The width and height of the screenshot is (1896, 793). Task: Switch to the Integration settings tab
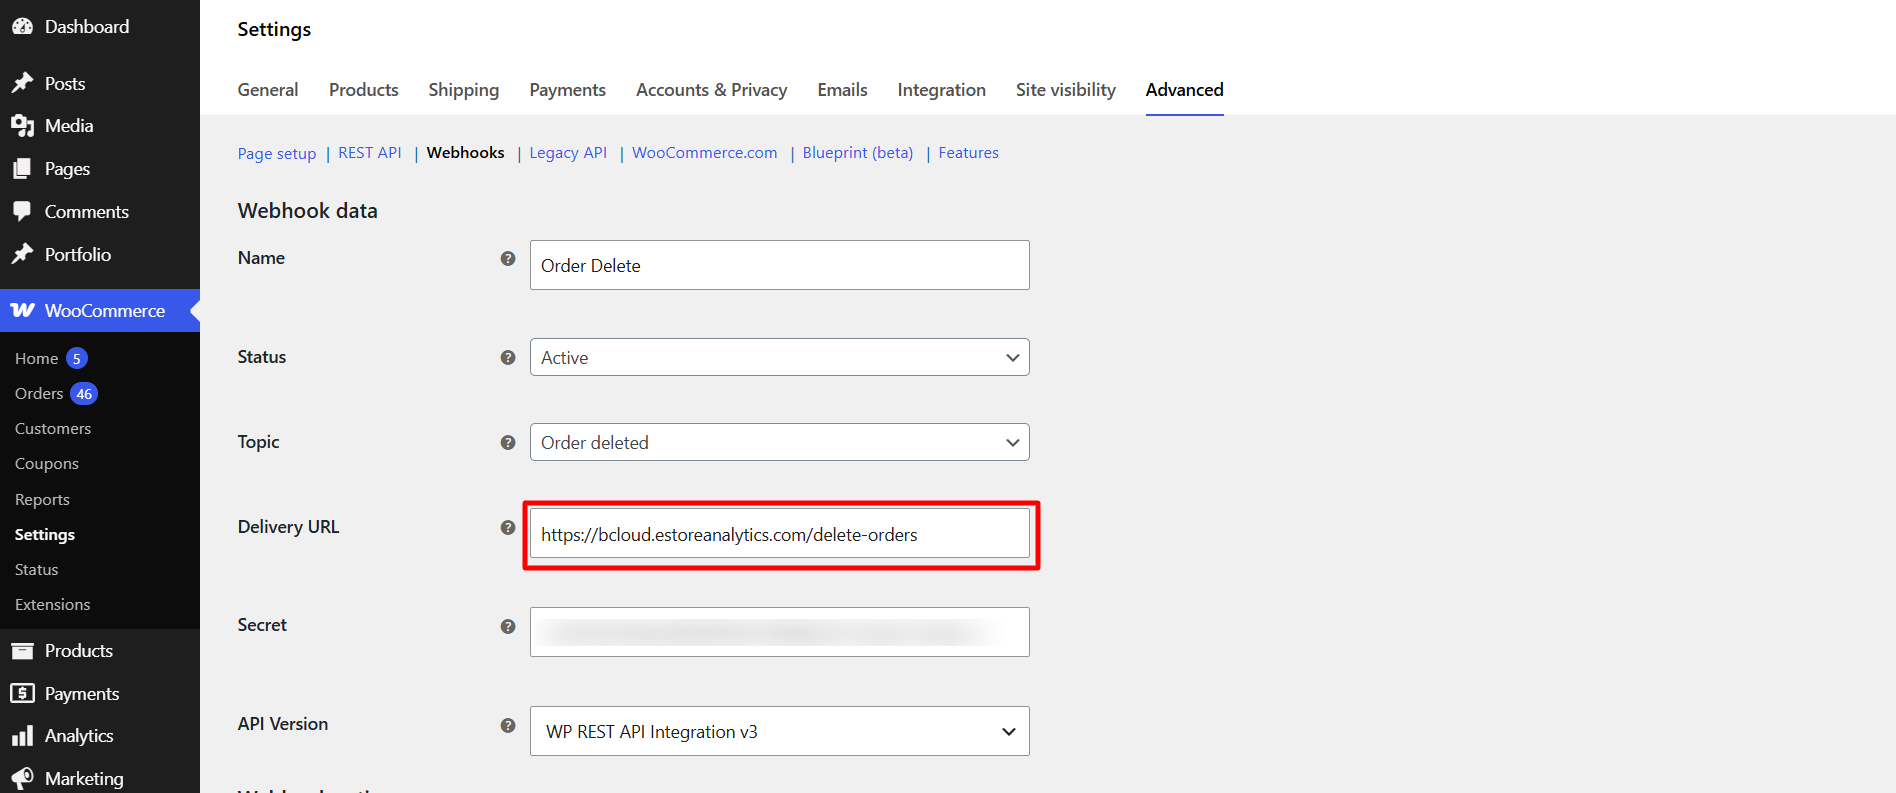click(941, 90)
